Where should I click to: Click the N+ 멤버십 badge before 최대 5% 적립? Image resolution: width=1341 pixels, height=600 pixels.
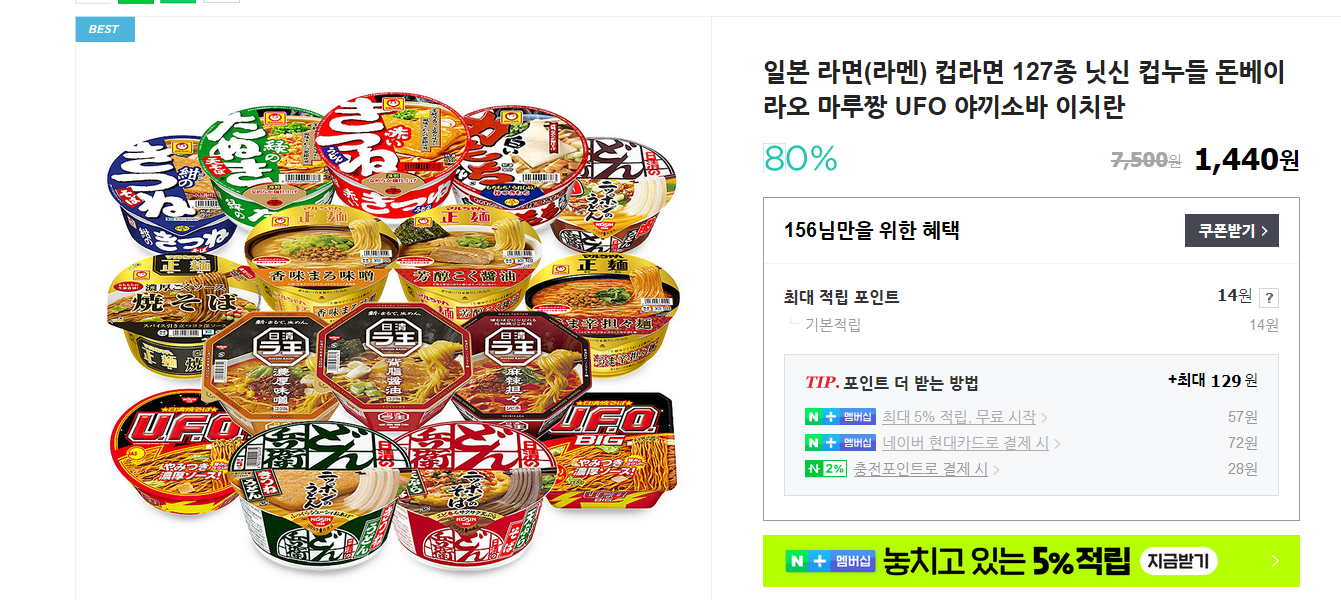[840, 417]
